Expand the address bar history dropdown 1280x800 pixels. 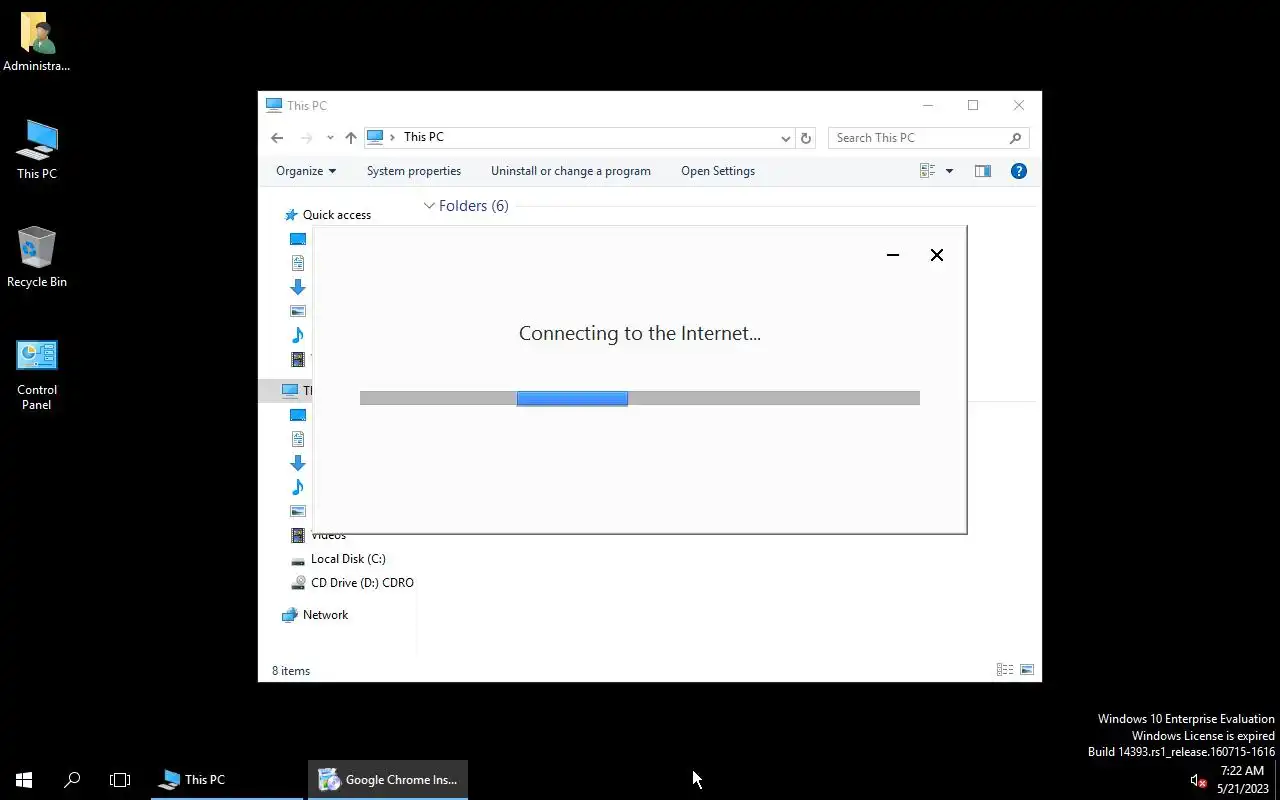[x=785, y=138]
